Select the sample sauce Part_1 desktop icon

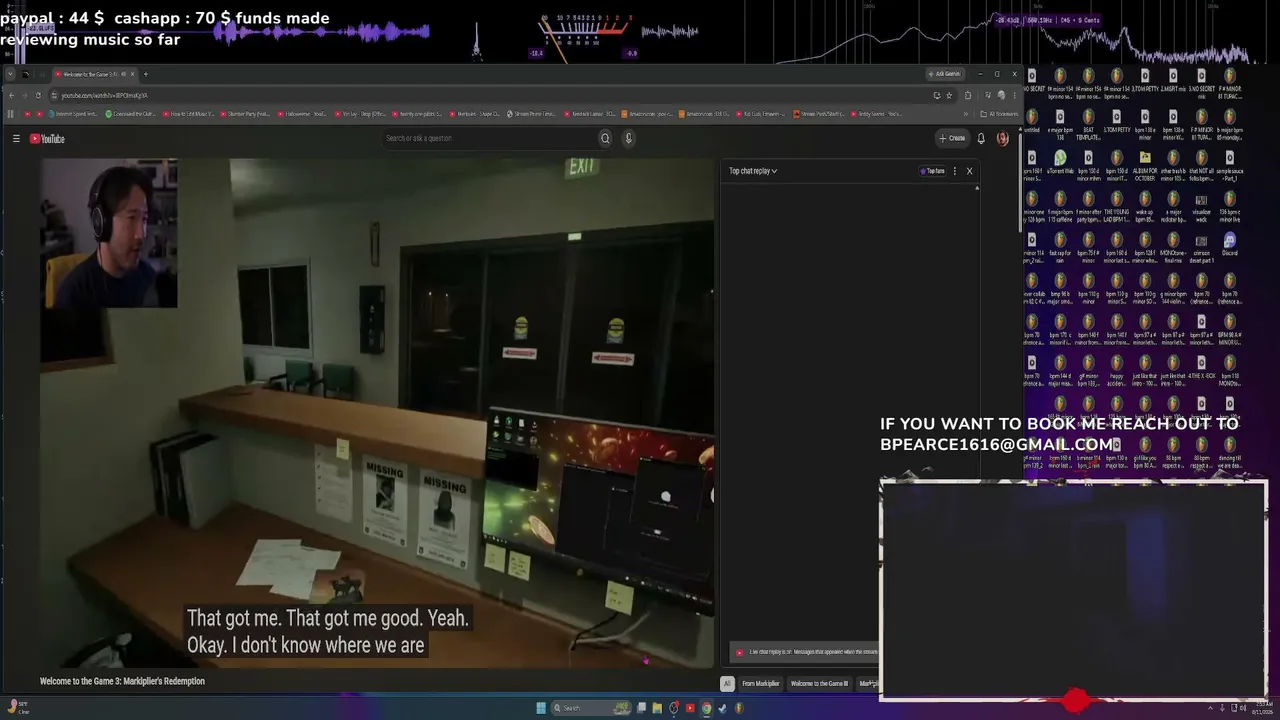[x=1229, y=164]
